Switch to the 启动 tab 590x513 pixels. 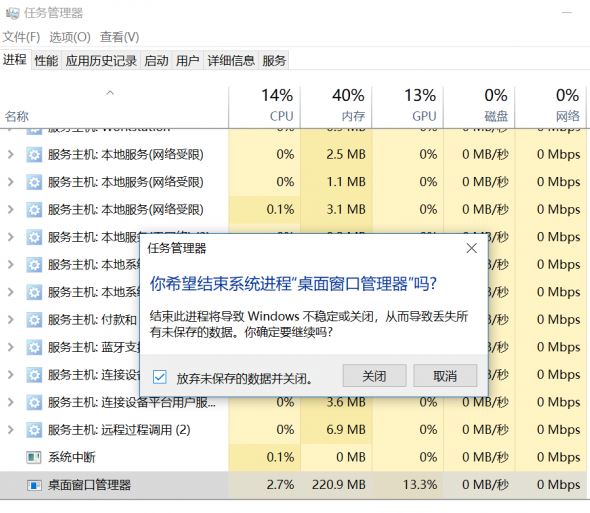(157, 60)
